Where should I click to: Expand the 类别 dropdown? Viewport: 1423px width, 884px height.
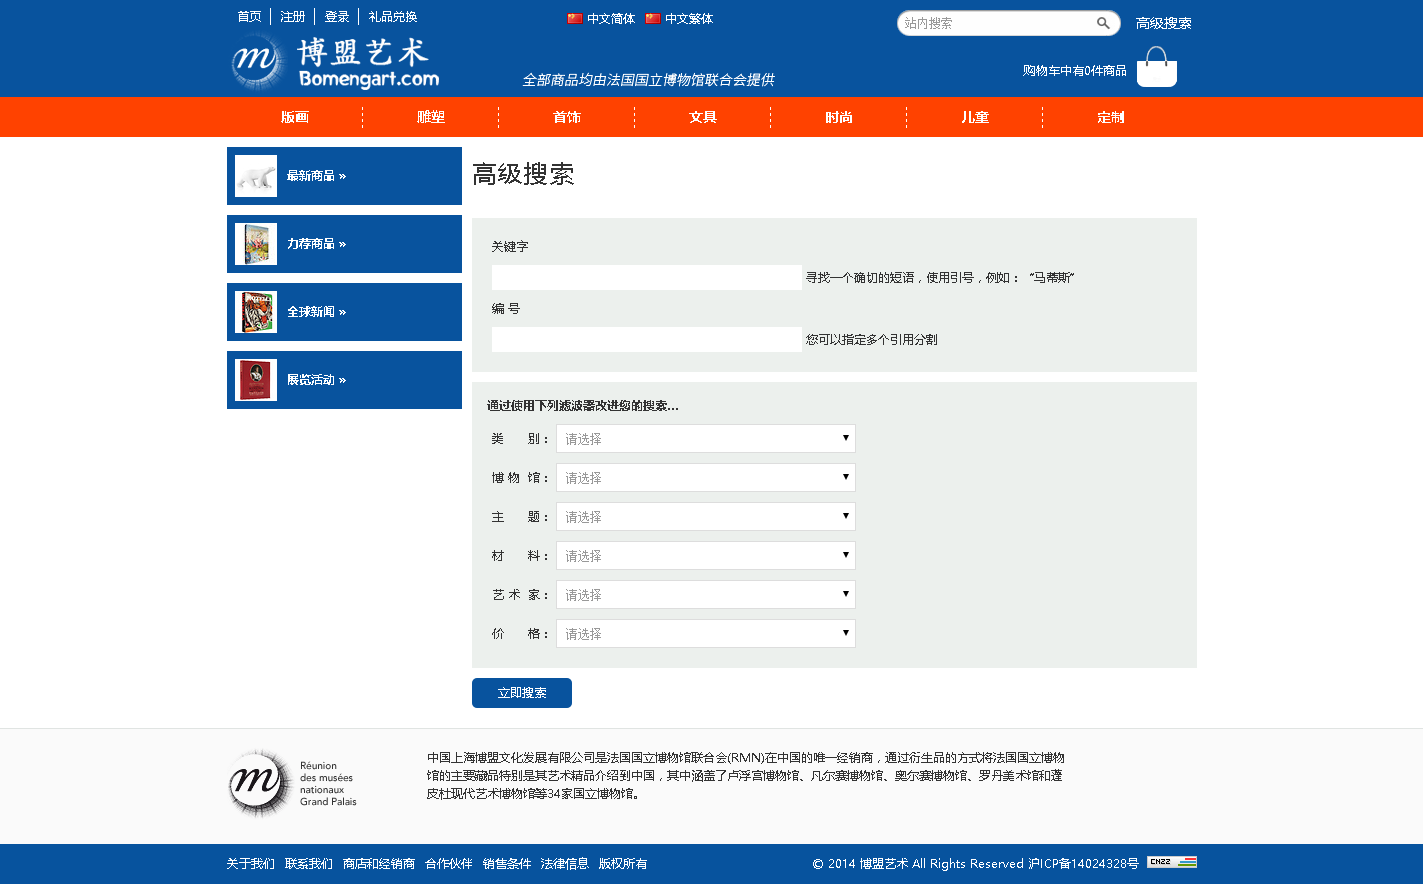(x=705, y=438)
